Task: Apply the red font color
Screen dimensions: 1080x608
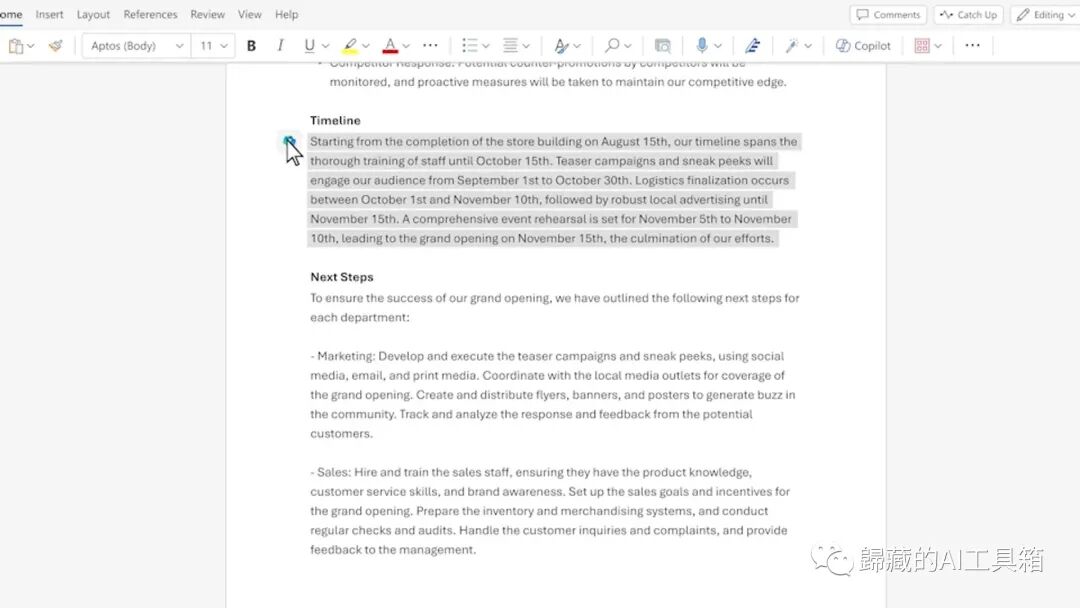Action: 390,46
